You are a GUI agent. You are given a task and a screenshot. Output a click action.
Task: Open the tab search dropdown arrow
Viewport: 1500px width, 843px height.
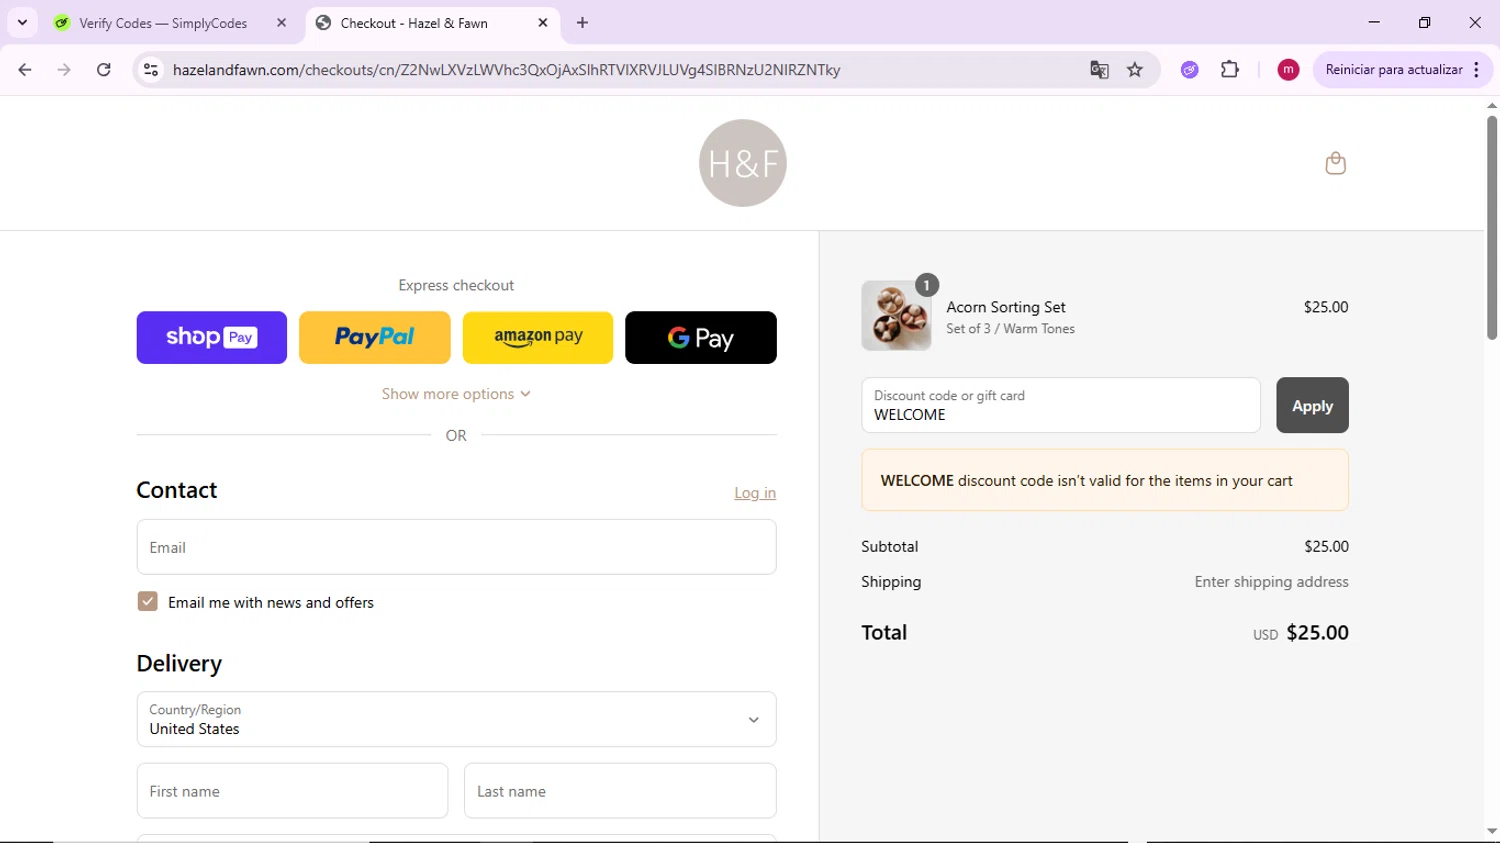22,23
